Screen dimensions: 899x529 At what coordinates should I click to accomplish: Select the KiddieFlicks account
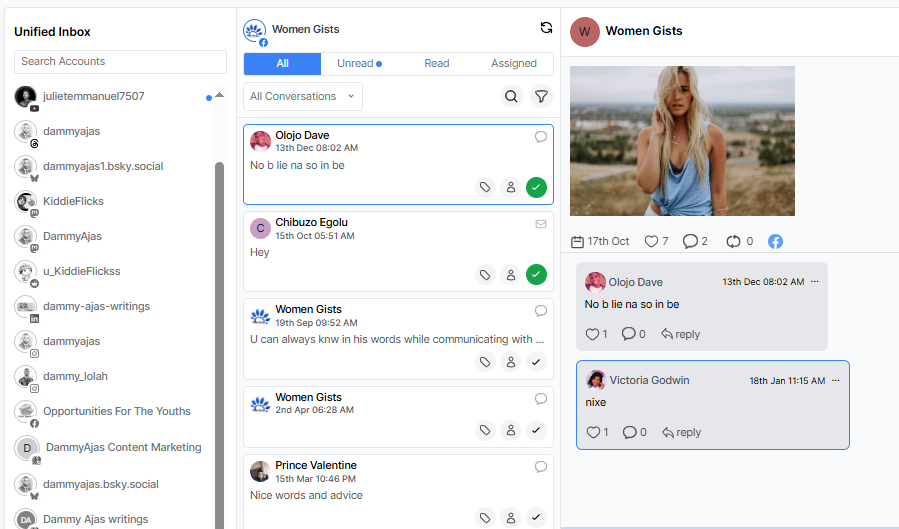[x=73, y=202]
